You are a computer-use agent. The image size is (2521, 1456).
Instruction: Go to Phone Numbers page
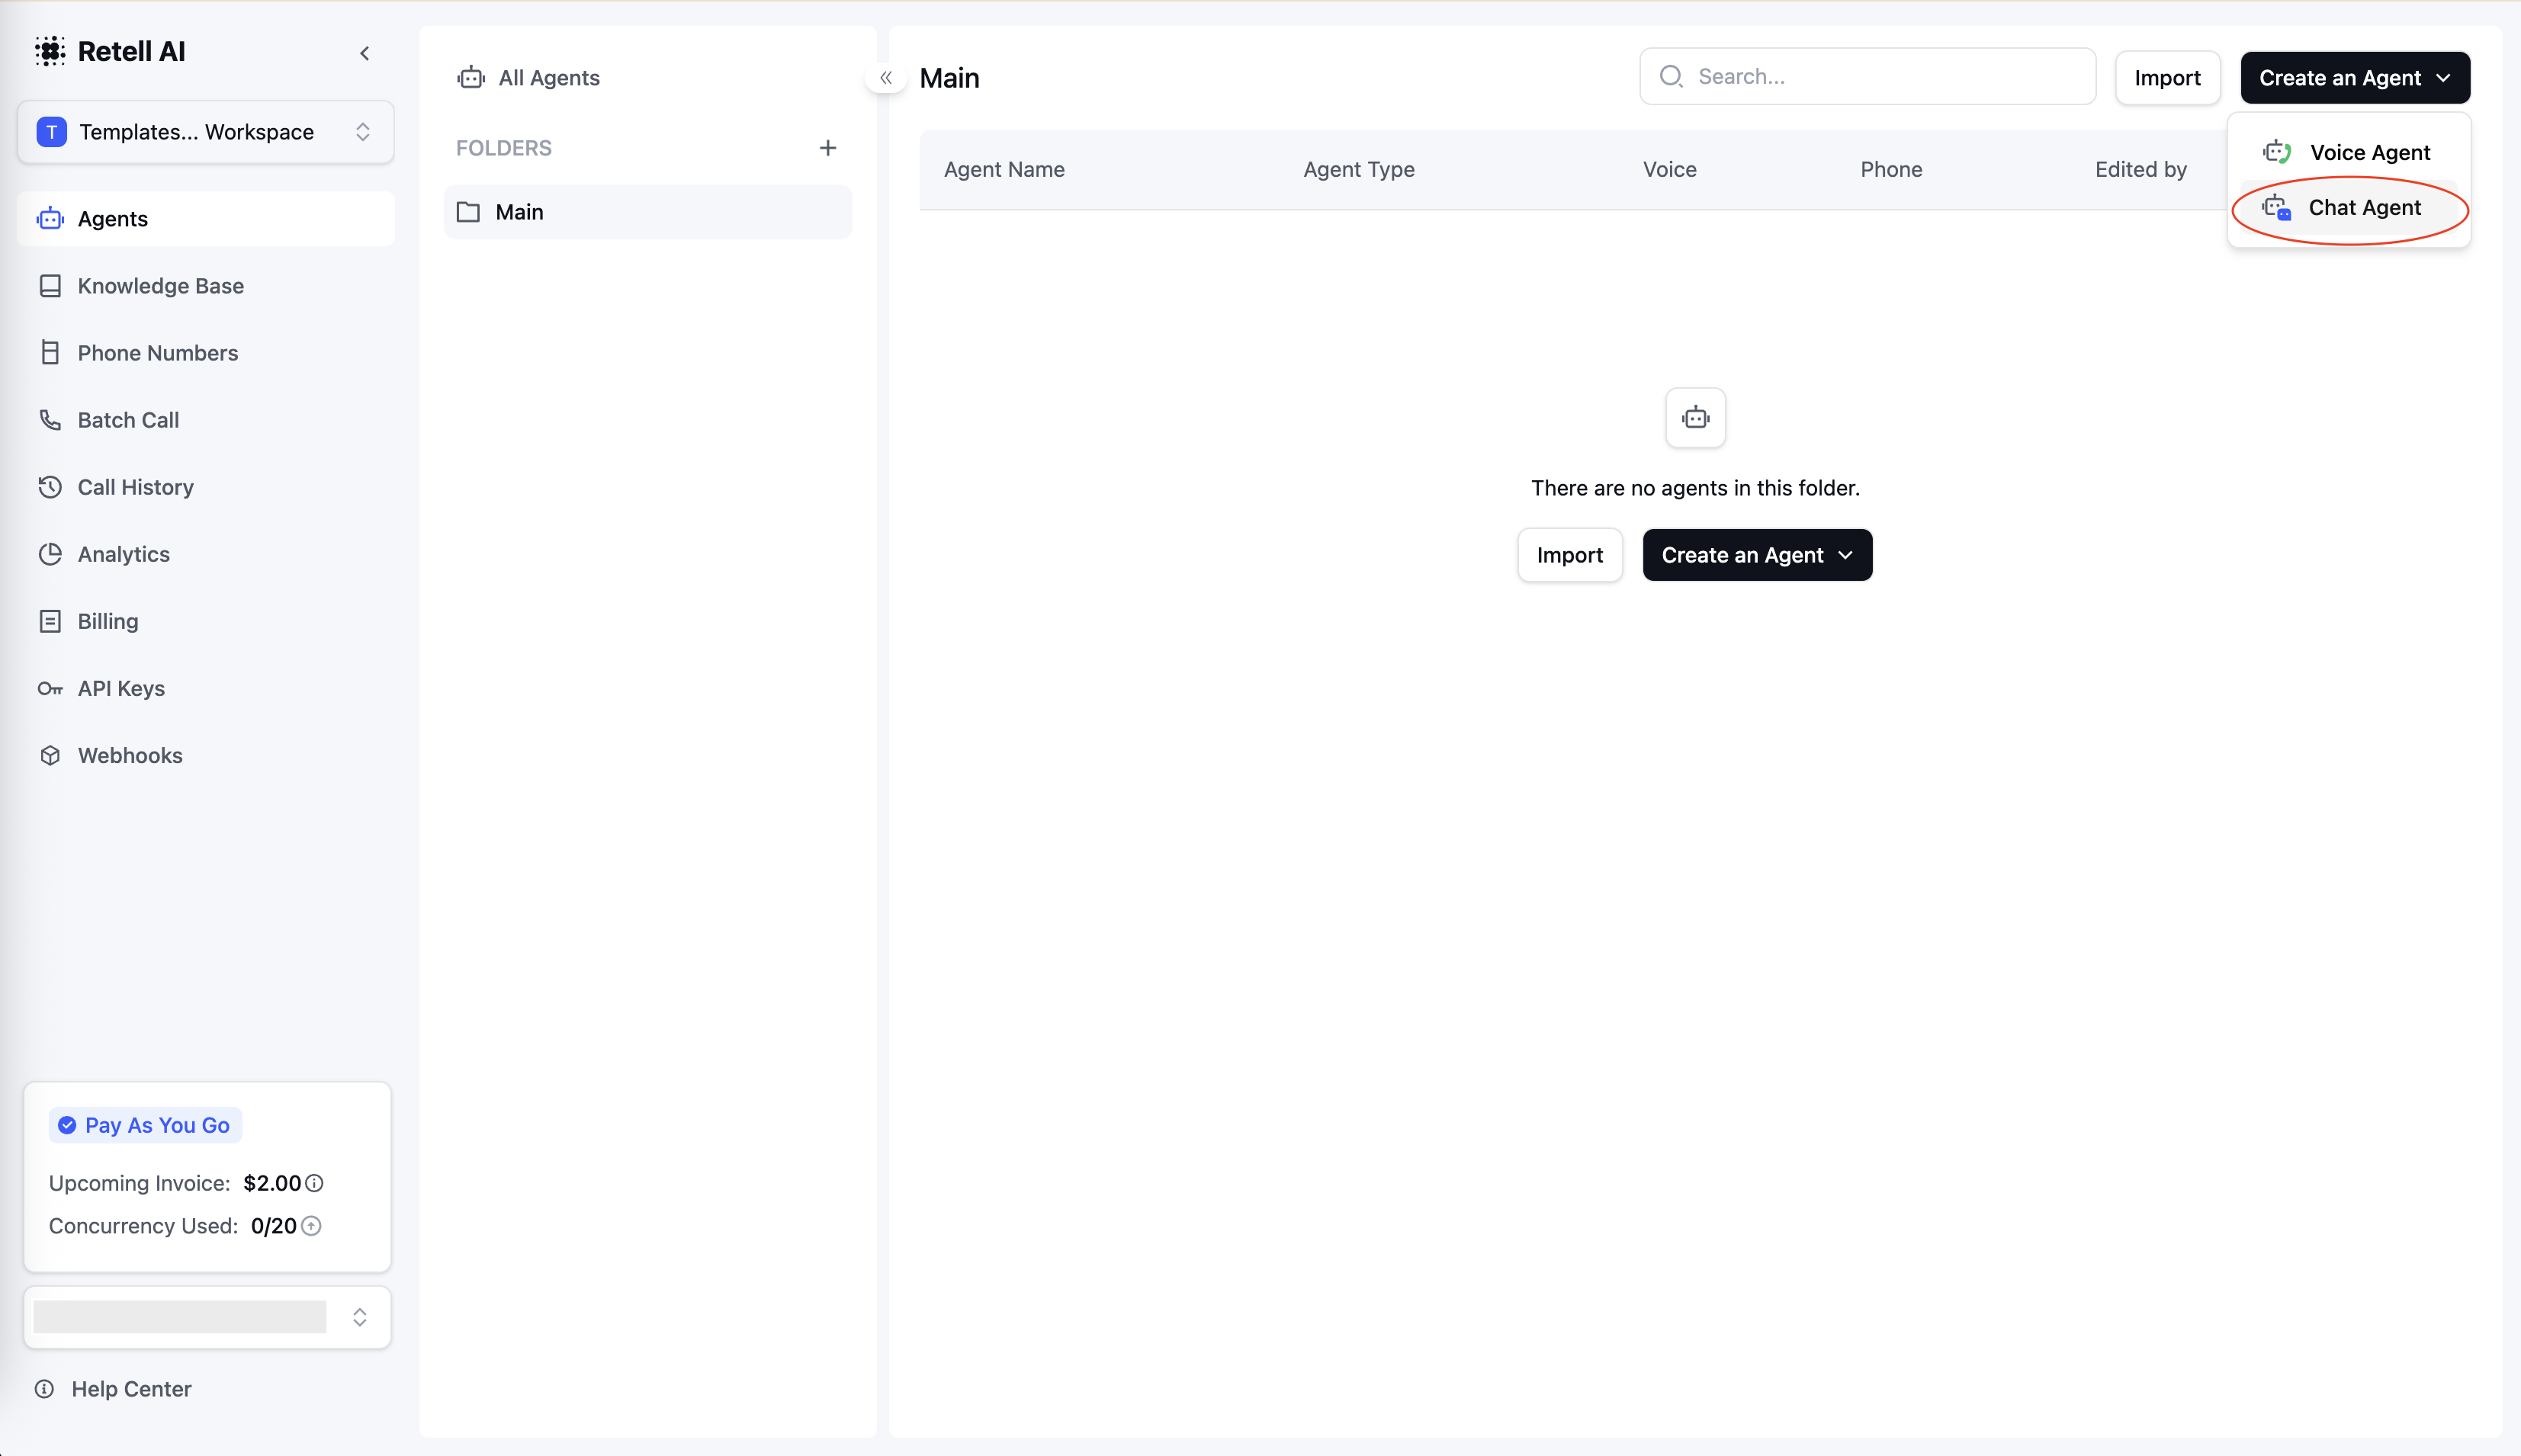(206, 353)
